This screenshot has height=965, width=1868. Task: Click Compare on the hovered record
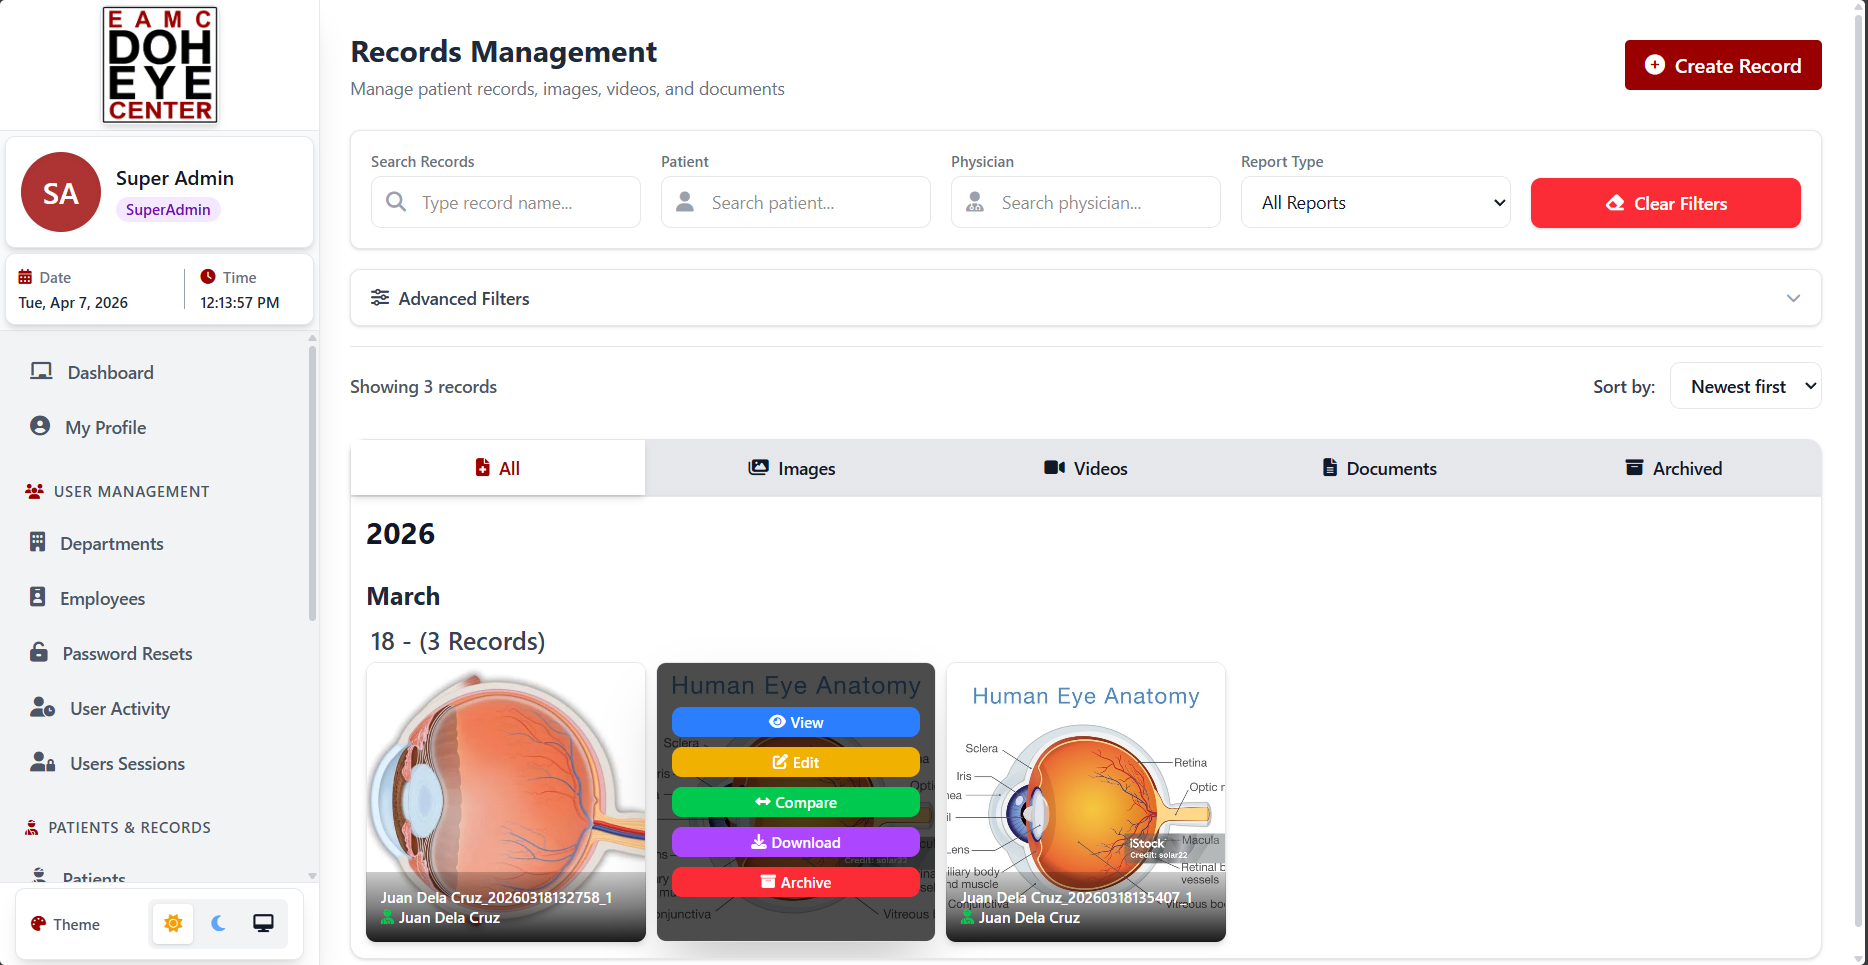[796, 802]
